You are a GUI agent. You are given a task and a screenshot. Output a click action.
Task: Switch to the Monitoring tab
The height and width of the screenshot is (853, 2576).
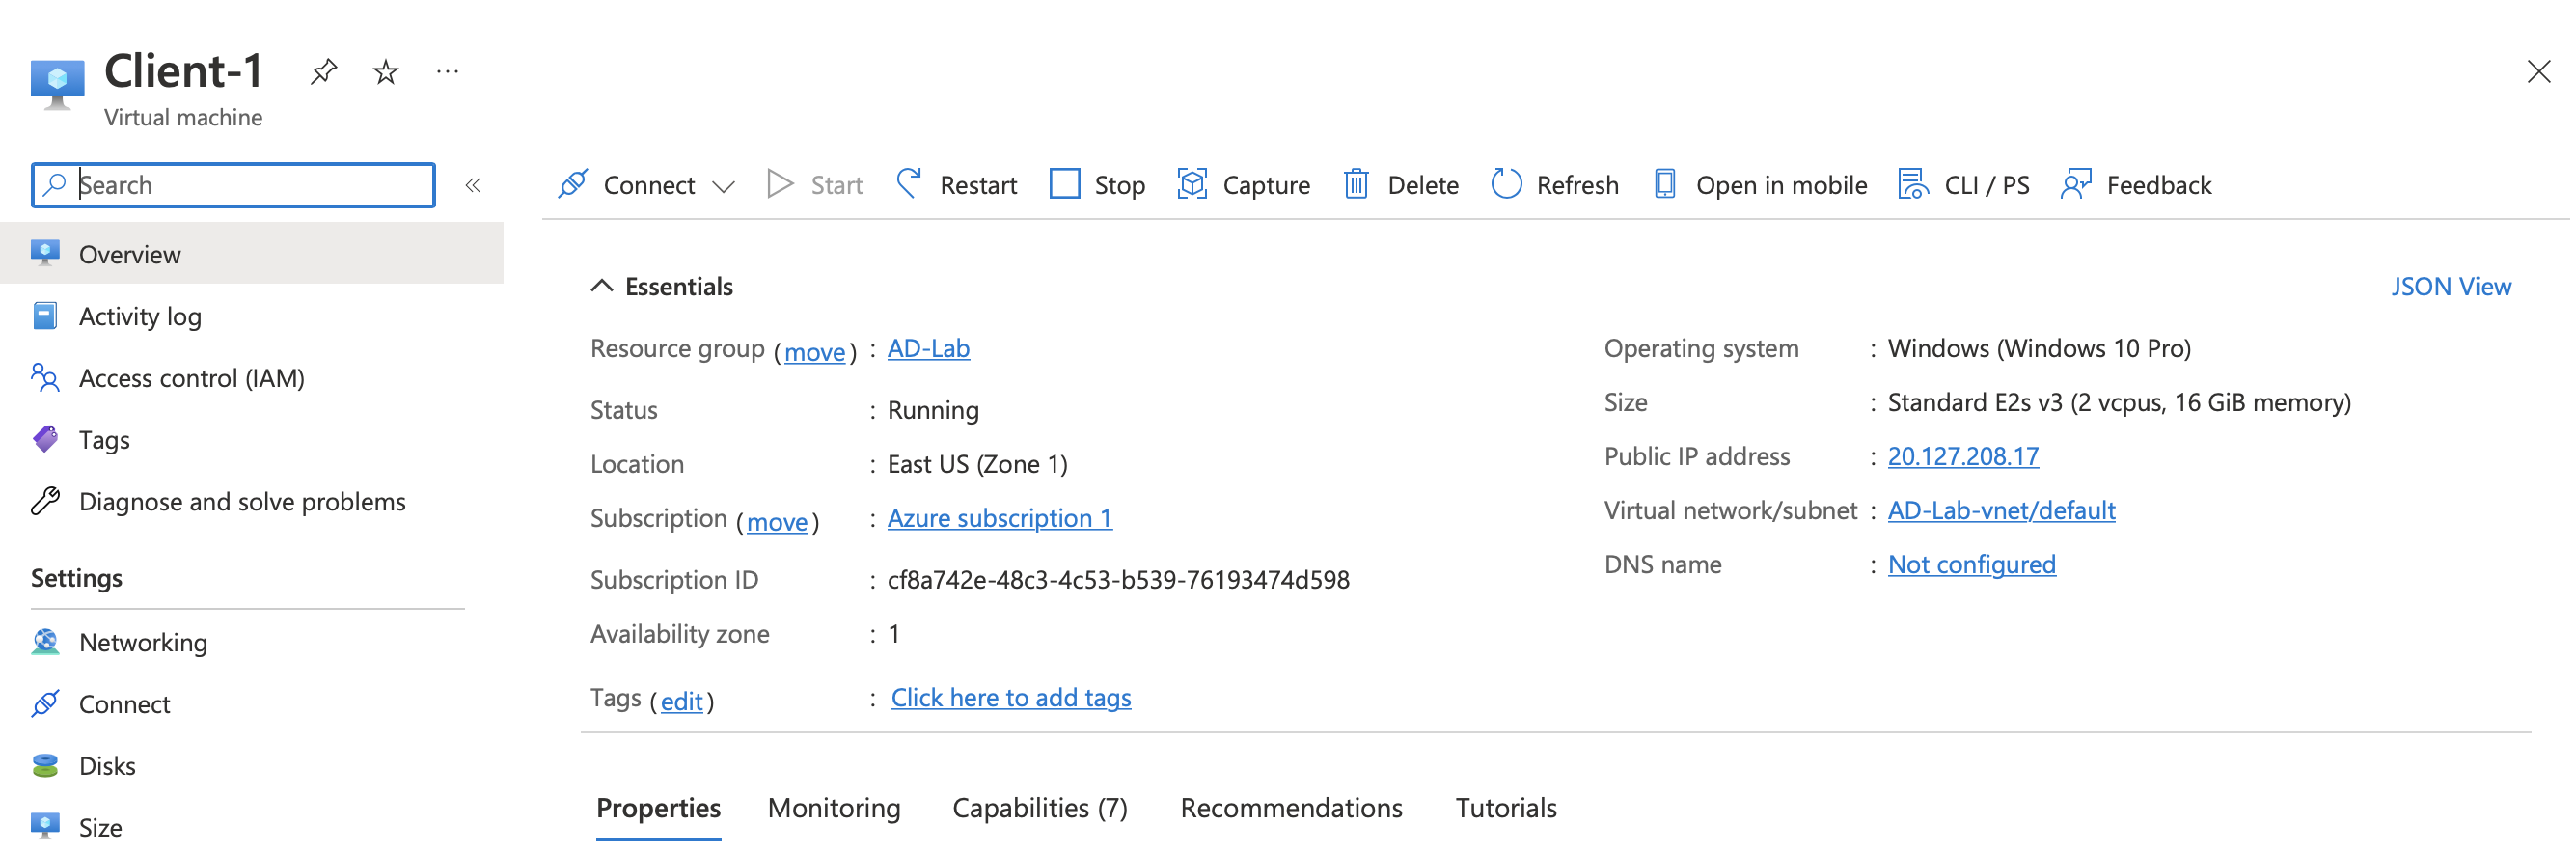point(834,808)
